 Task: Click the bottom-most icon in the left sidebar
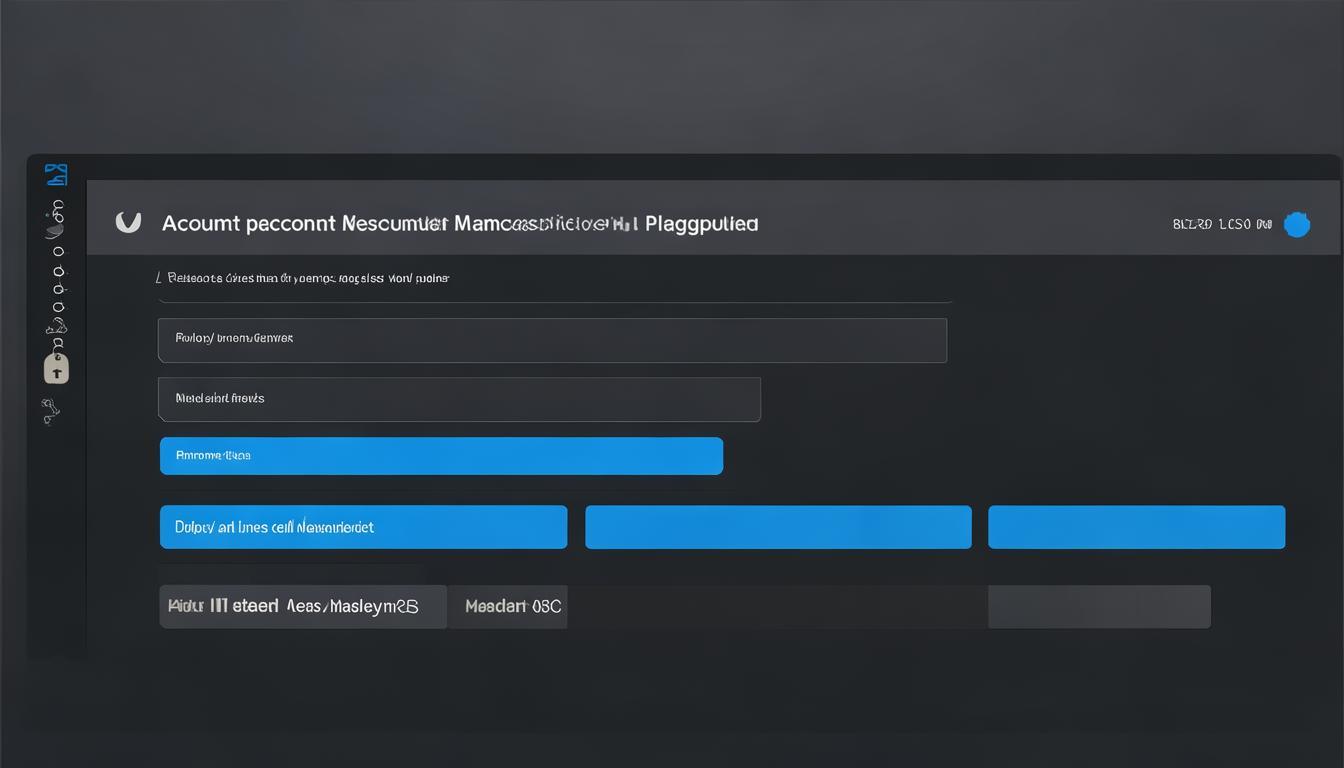coord(51,409)
